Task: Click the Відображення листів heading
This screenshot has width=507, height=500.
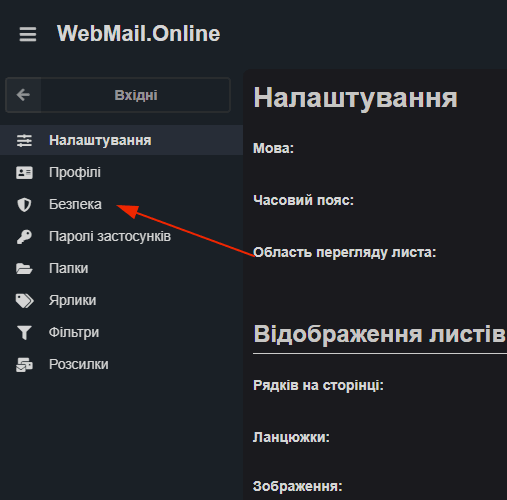Action: [380, 334]
